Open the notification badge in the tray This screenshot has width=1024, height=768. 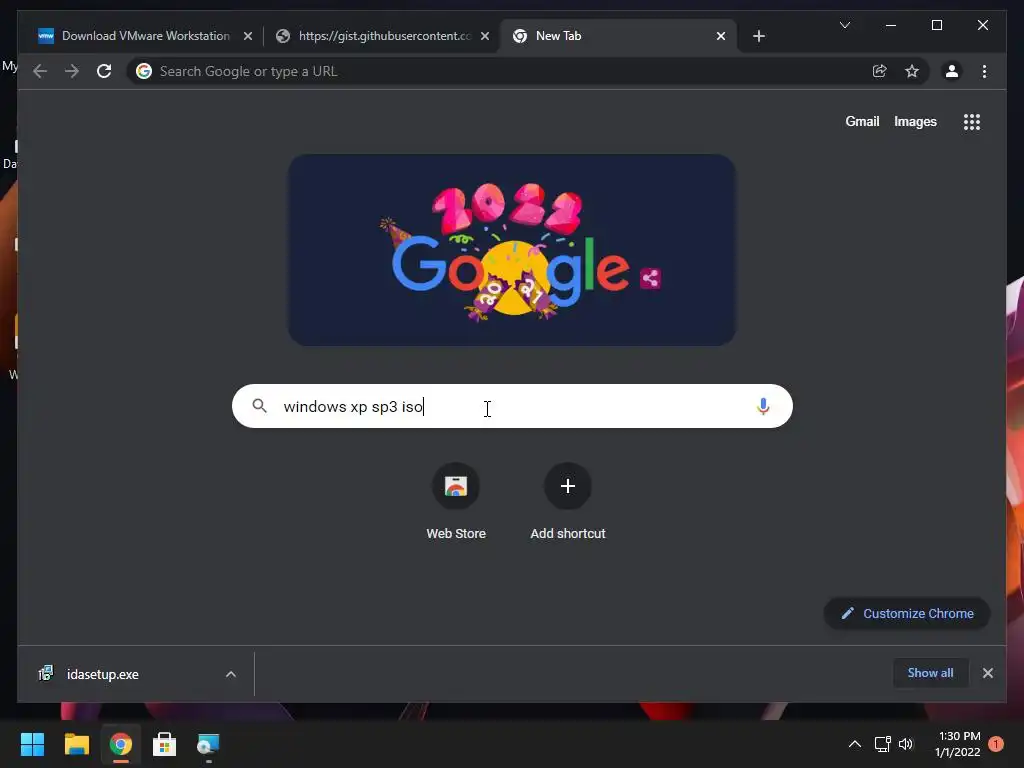pyautogui.click(x=995, y=744)
